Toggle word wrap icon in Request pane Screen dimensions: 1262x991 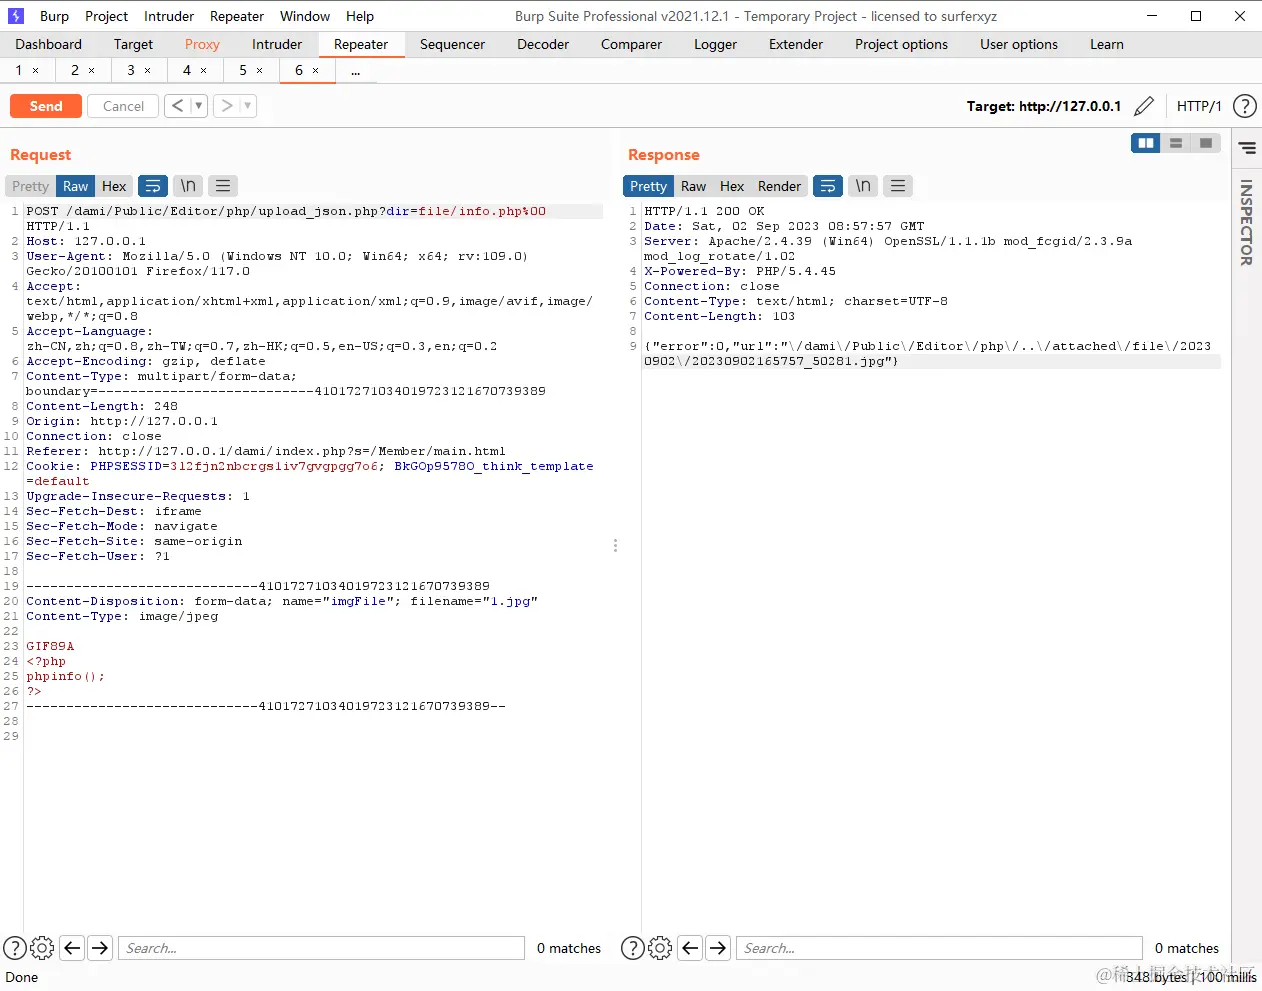coord(153,186)
